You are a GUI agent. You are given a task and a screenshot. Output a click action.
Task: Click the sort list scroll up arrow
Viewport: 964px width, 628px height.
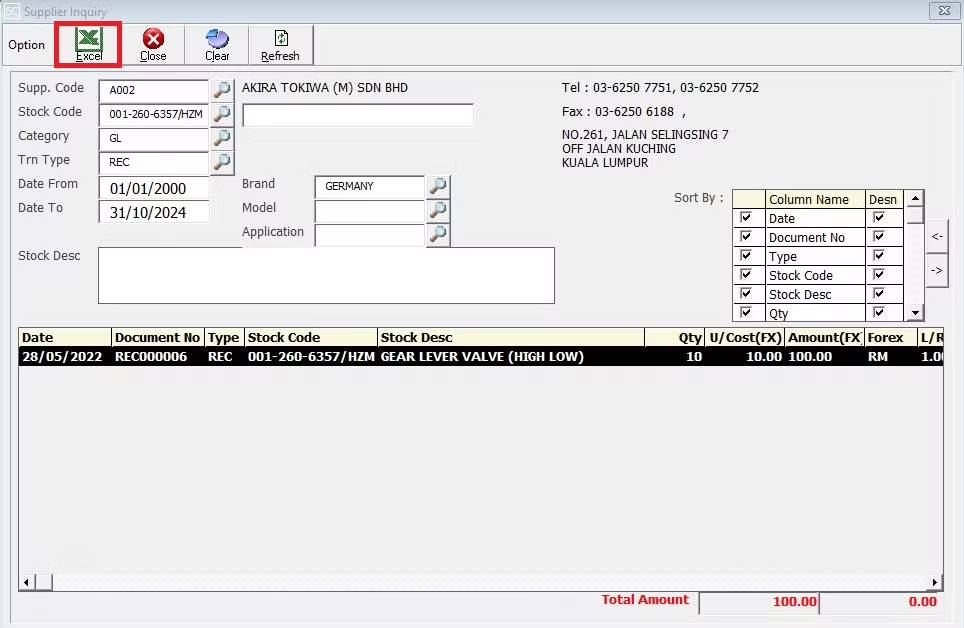(915, 198)
